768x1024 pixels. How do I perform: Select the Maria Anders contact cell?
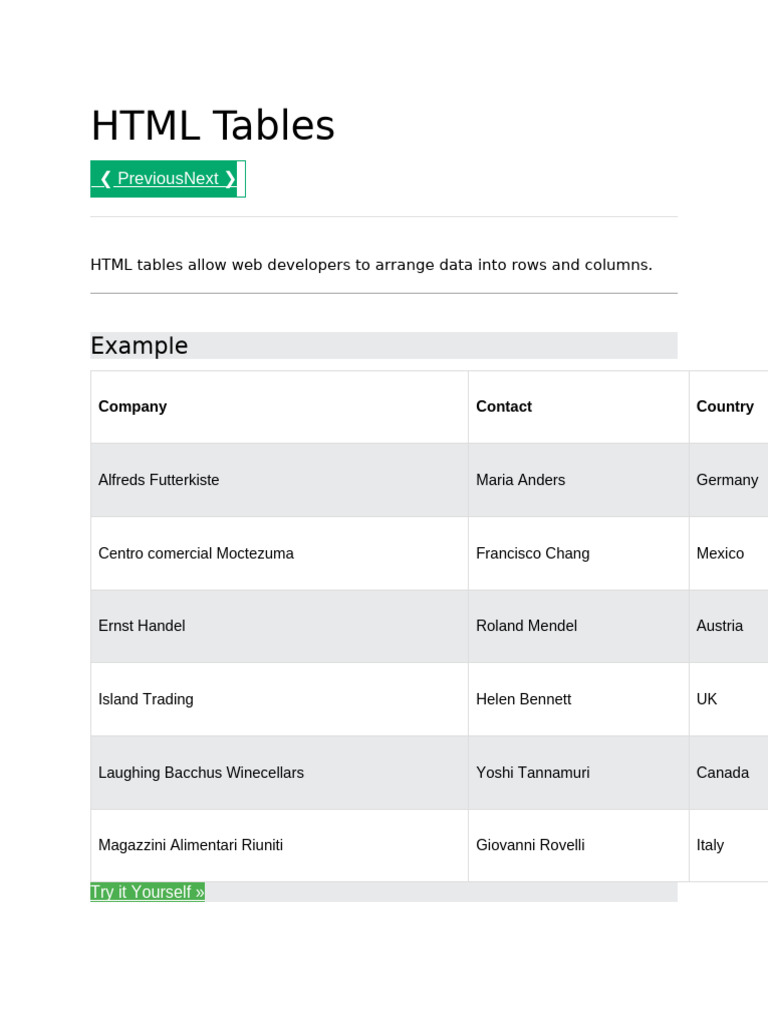520,480
